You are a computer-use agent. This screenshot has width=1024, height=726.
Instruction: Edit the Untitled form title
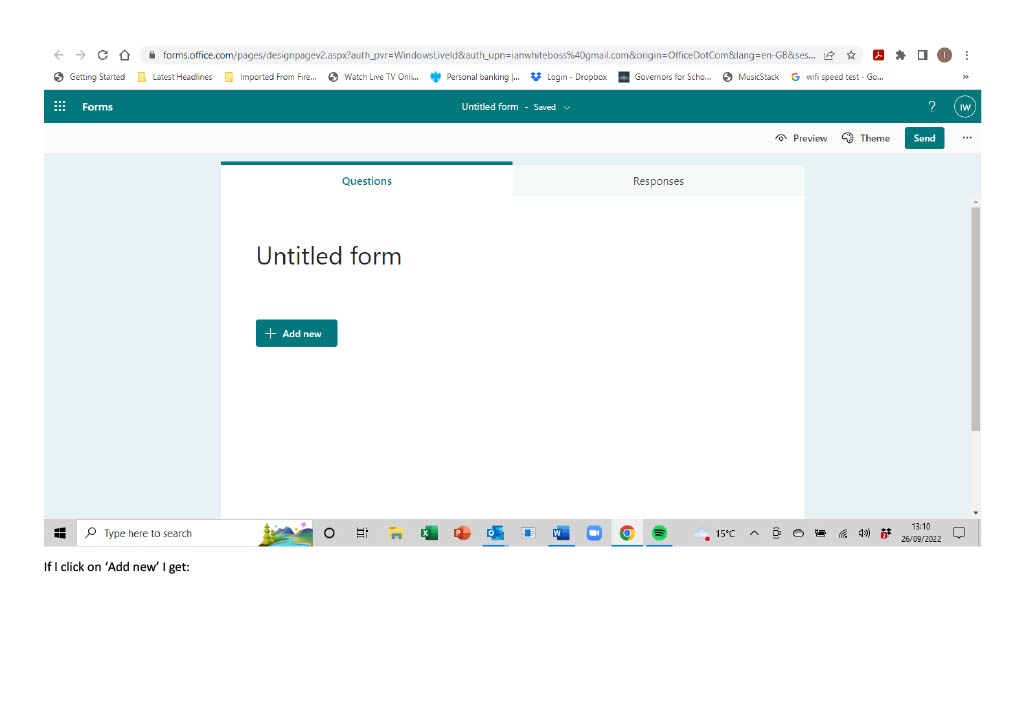point(328,256)
